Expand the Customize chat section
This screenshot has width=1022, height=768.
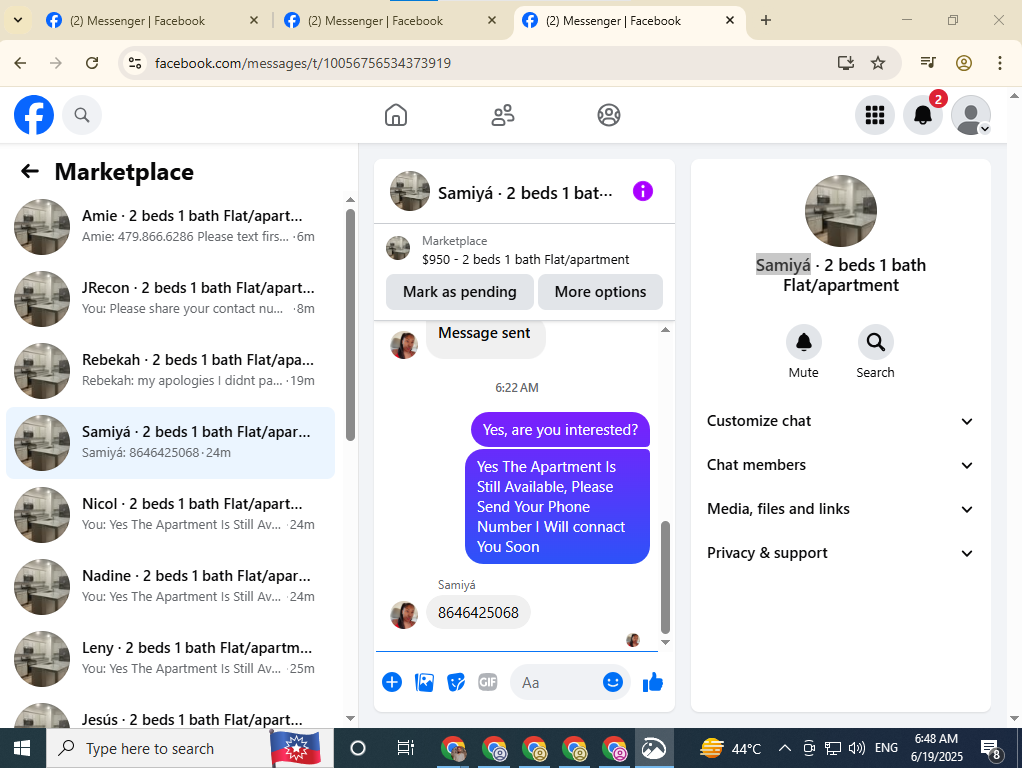pyautogui.click(x=840, y=421)
